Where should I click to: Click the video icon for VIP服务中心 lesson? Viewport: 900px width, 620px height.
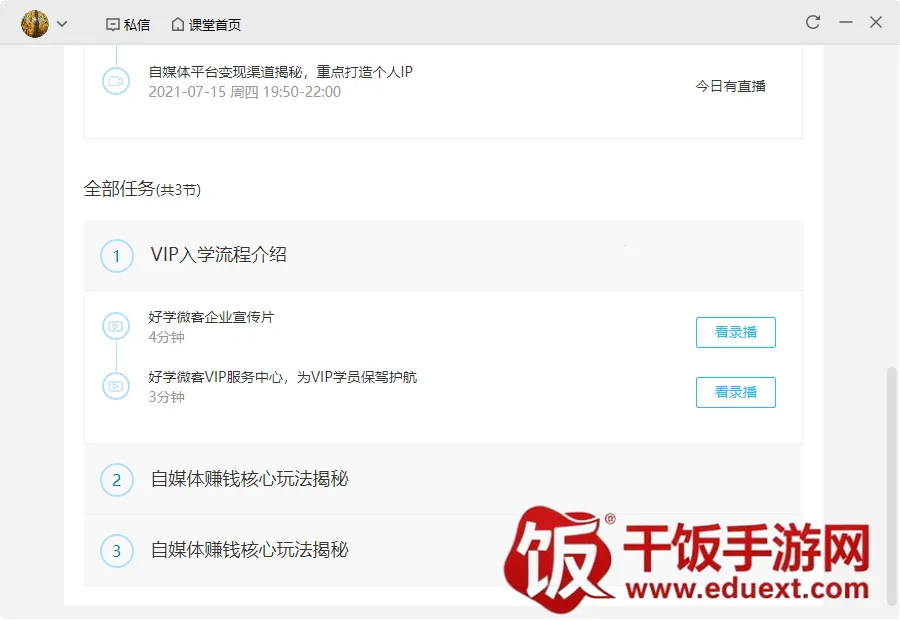click(116, 386)
